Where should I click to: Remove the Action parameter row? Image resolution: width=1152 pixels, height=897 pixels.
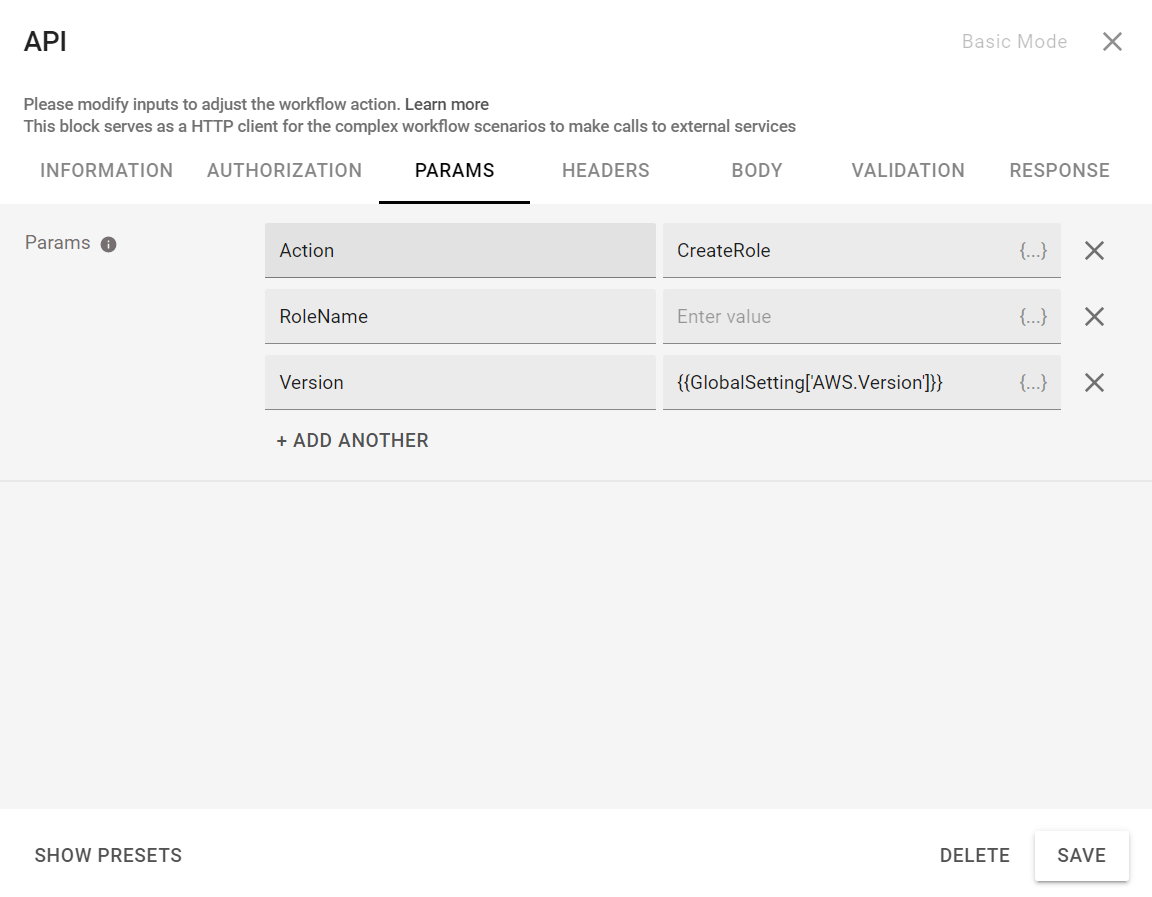1094,251
